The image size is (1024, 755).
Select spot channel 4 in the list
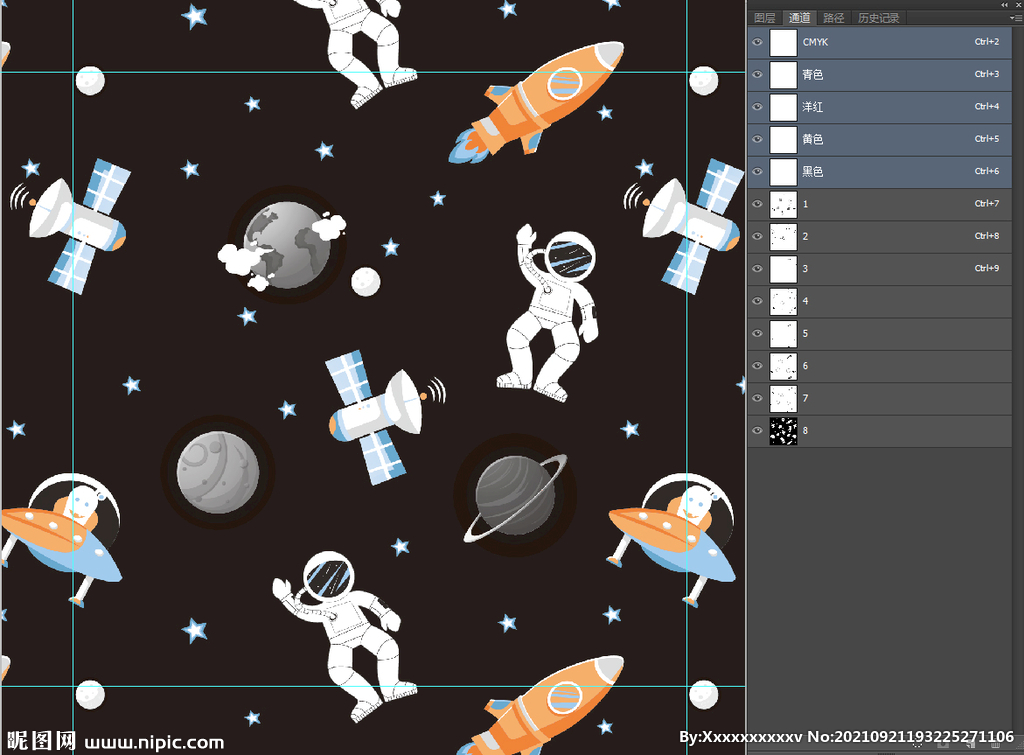[880, 301]
